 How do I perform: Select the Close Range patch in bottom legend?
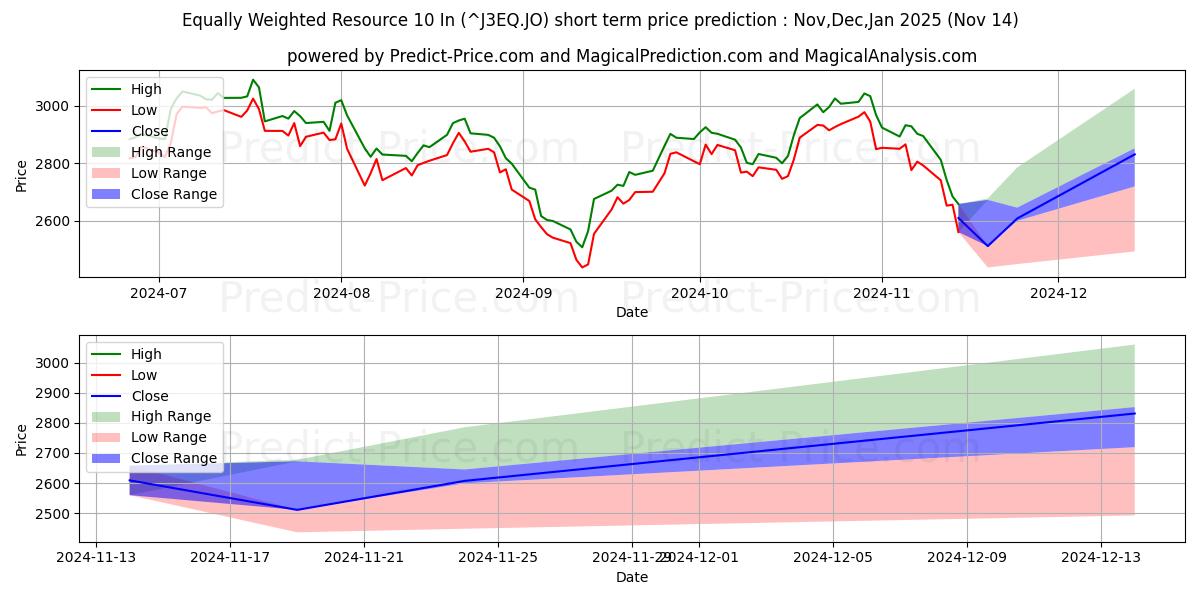(108, 459)
